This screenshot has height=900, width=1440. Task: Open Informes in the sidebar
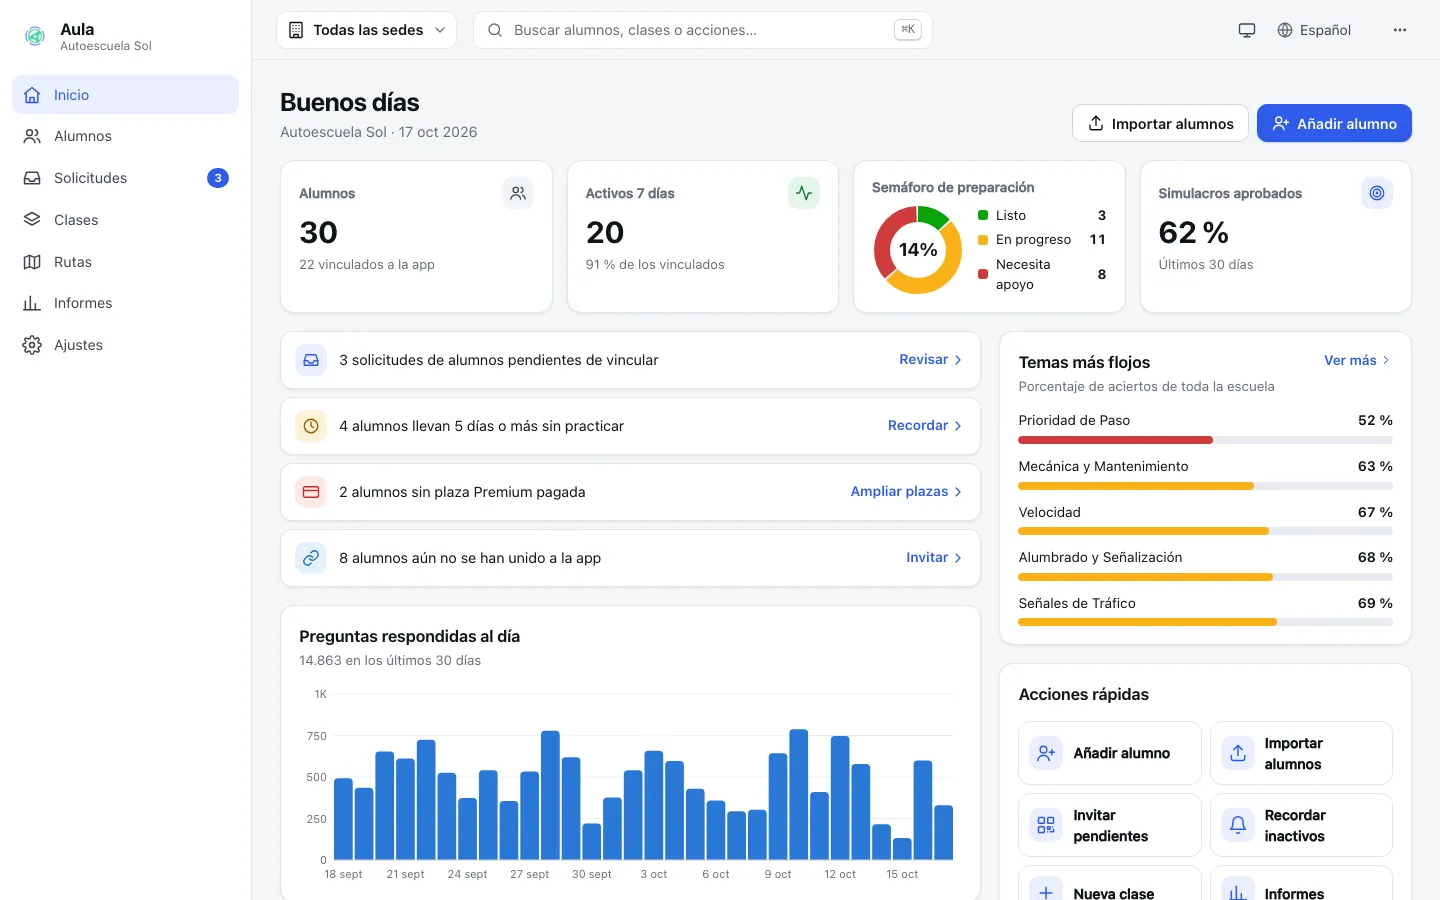tap(125, 303)
